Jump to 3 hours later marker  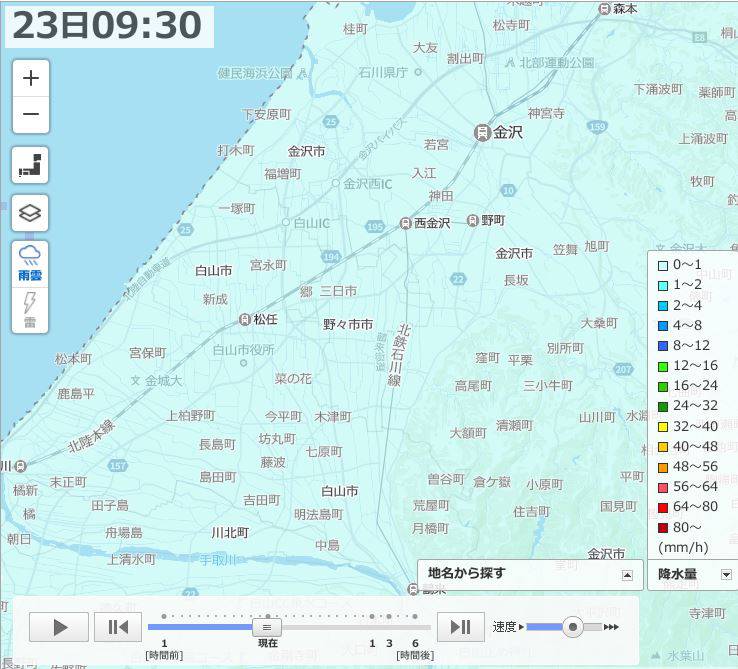coord(389,616)
